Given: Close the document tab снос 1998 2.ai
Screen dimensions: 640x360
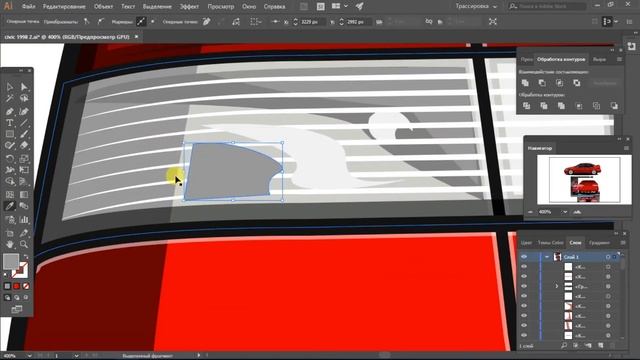Looking at the screenshot, I should (136, 37).
